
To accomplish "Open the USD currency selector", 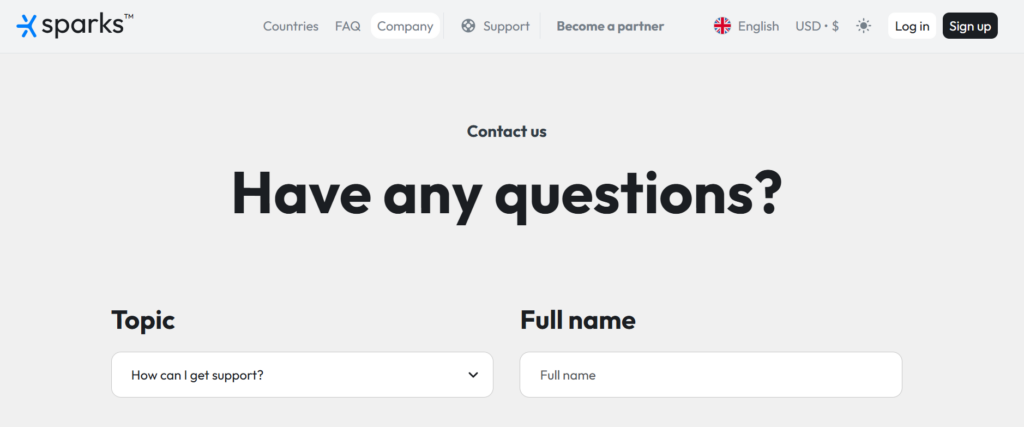I will pos(817,26).
